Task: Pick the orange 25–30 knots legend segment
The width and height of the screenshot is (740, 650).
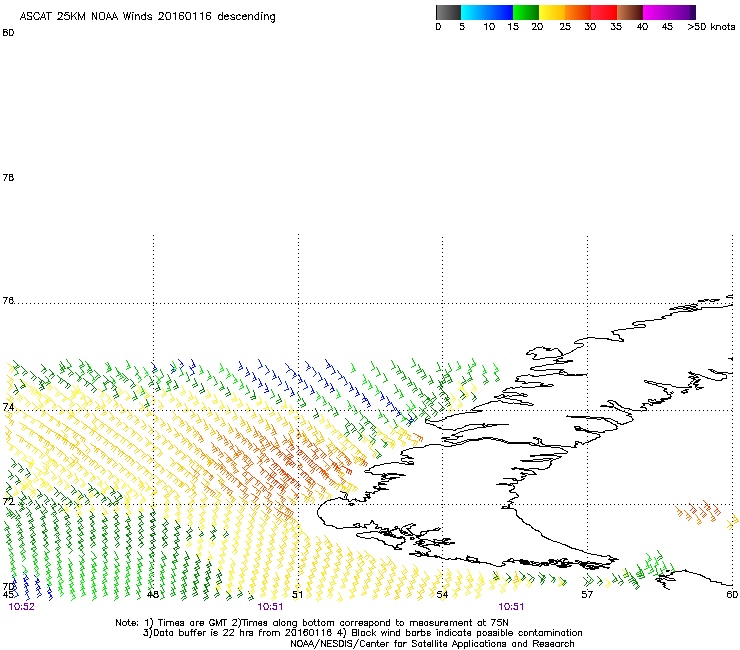Action: 578,12
